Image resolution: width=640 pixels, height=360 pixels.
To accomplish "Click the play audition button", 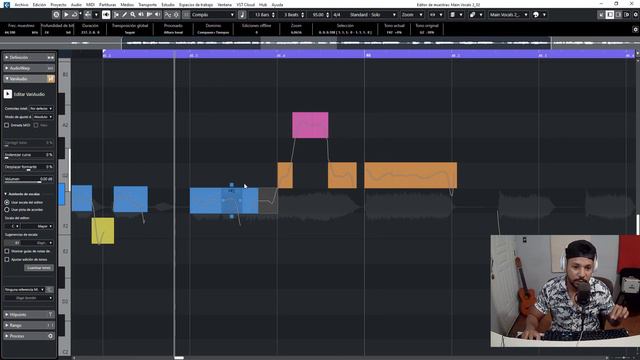I will coord(66,15).
